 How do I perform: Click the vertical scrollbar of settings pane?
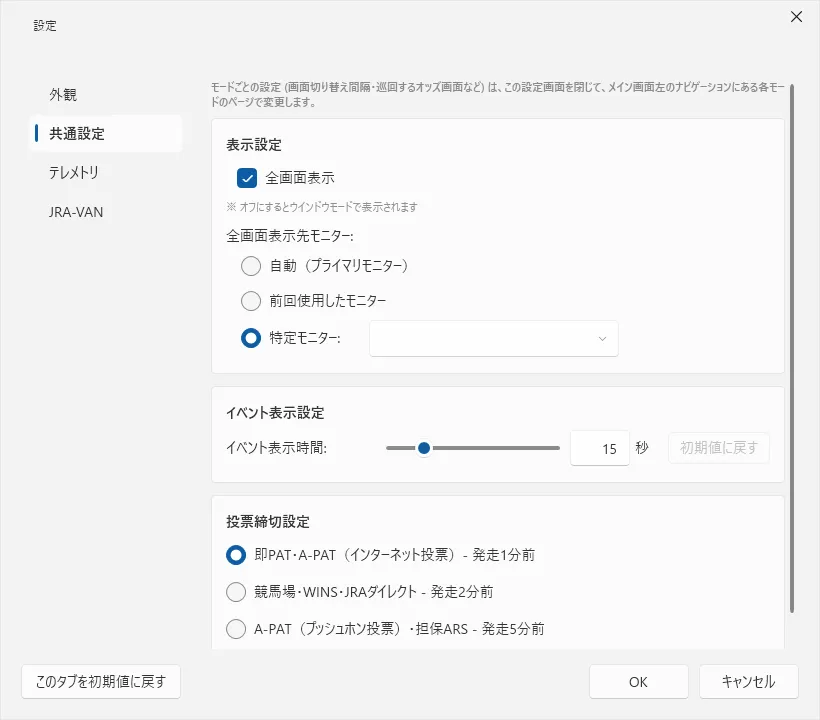pyautogui.click(x=792, y=348)
